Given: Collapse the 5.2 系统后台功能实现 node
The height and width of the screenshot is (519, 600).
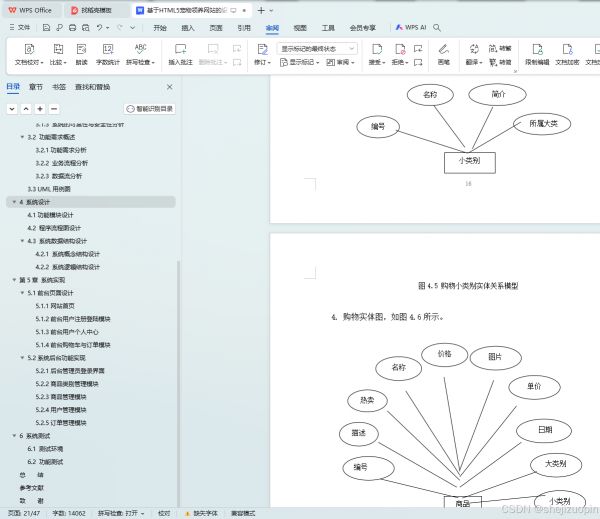Looking at the screenshot, I should 22,357.
